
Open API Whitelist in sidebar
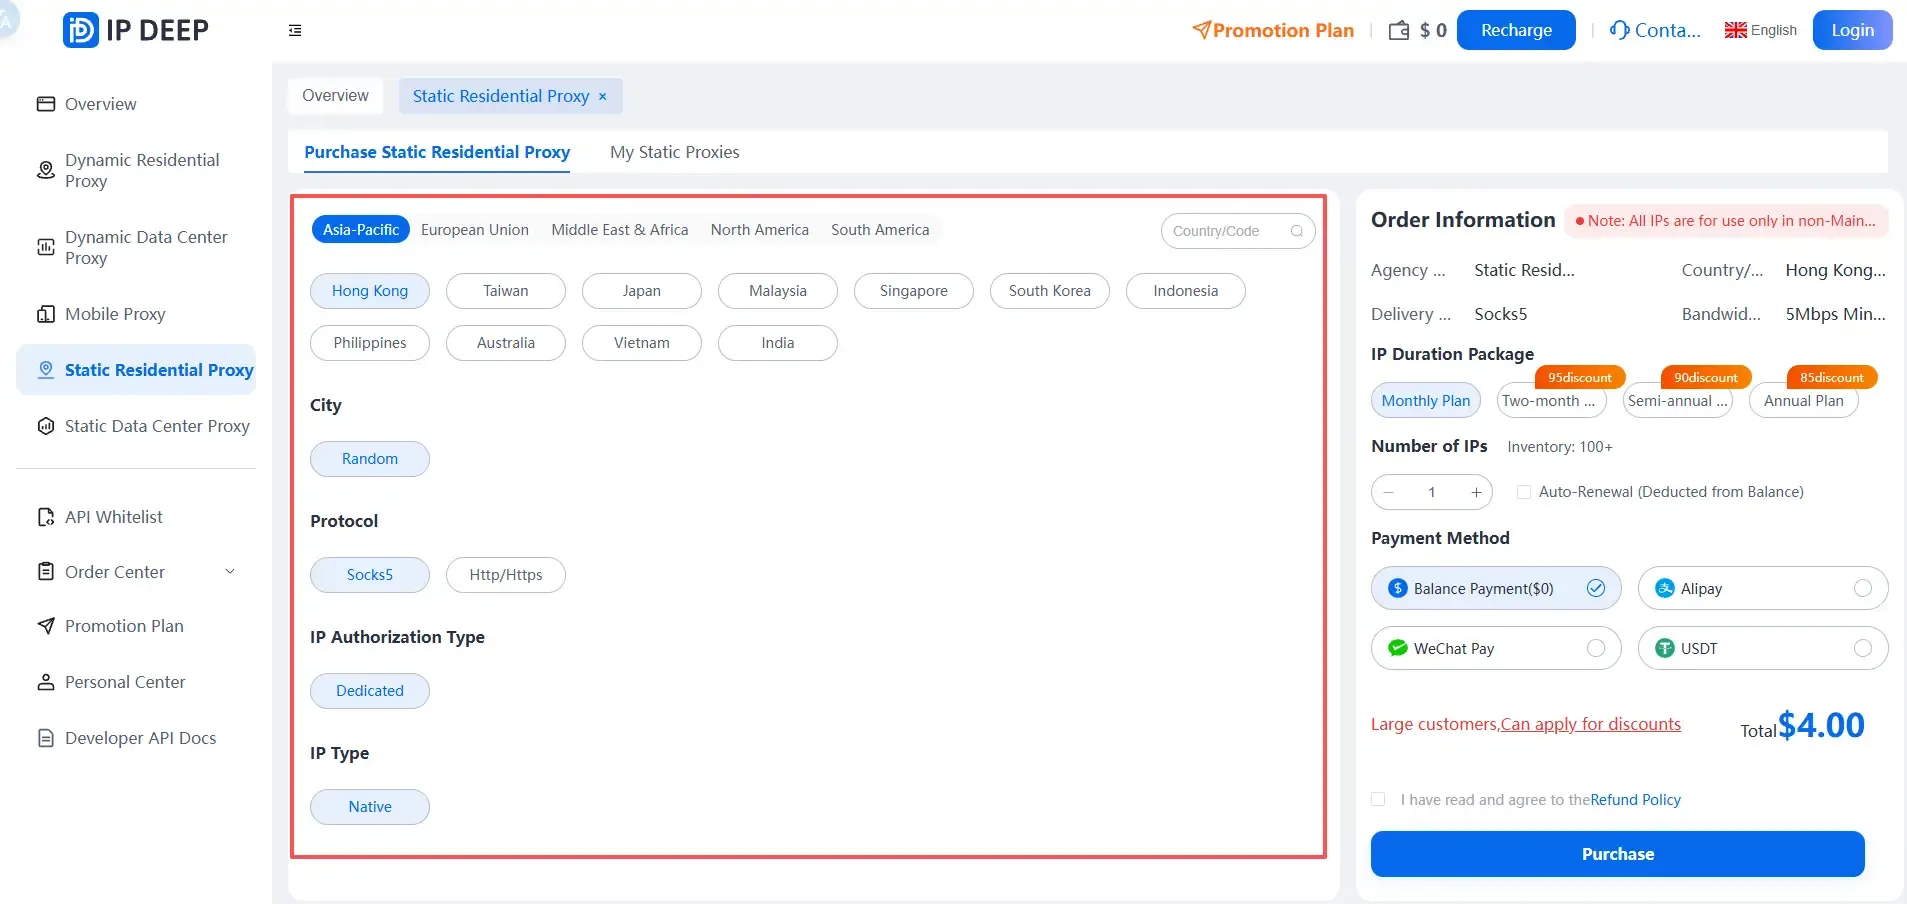[x=113, y=517]
